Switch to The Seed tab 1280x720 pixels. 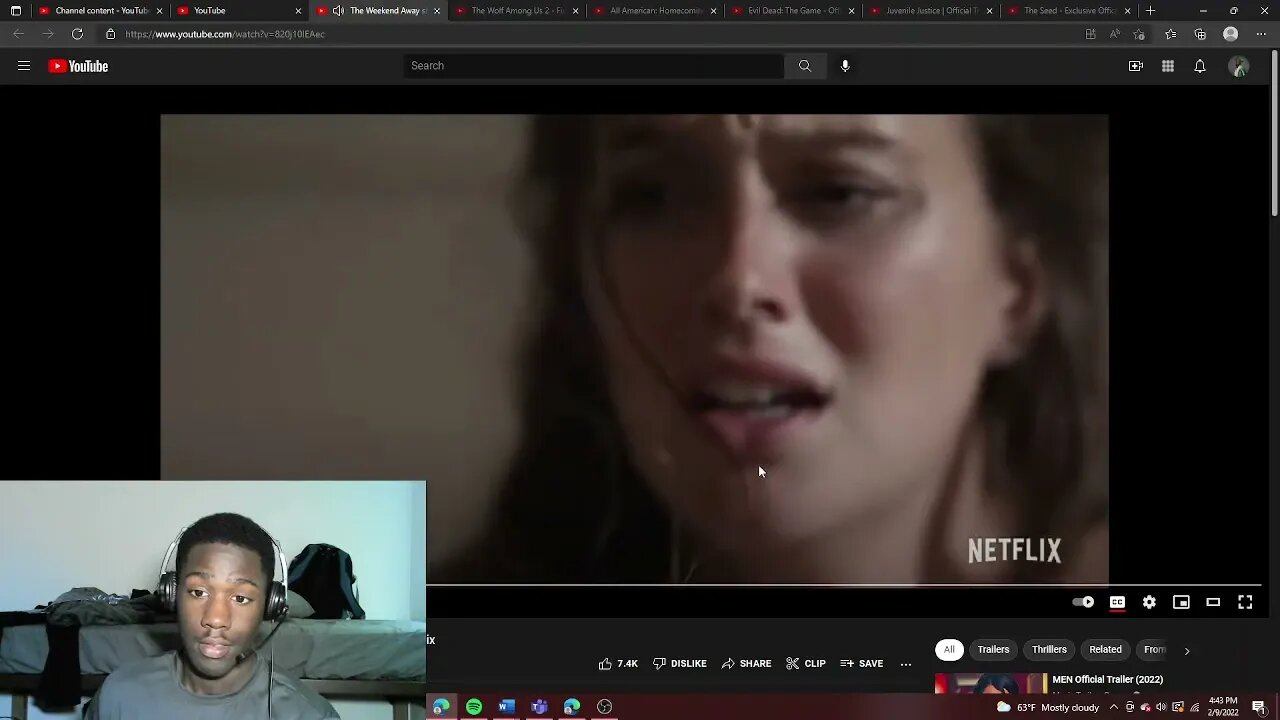click(1069, 11)
